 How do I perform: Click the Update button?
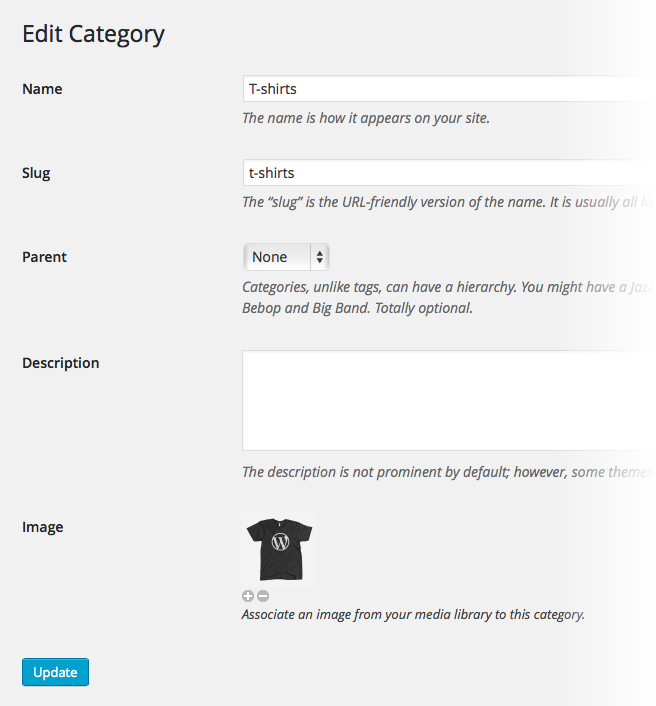tap(55, 672)
